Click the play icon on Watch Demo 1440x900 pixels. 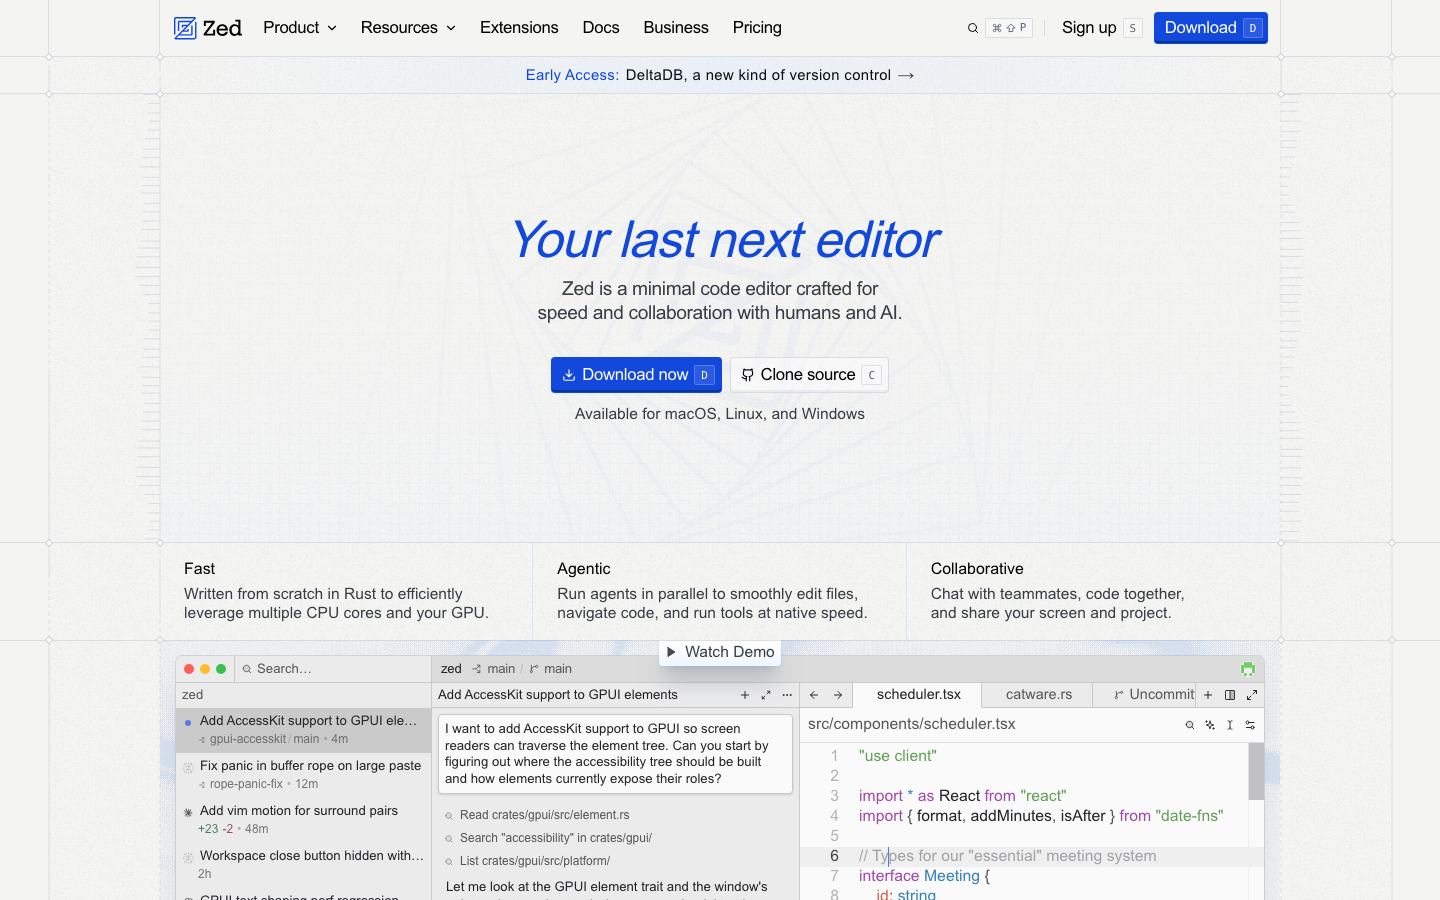click(x=671, y=652)
